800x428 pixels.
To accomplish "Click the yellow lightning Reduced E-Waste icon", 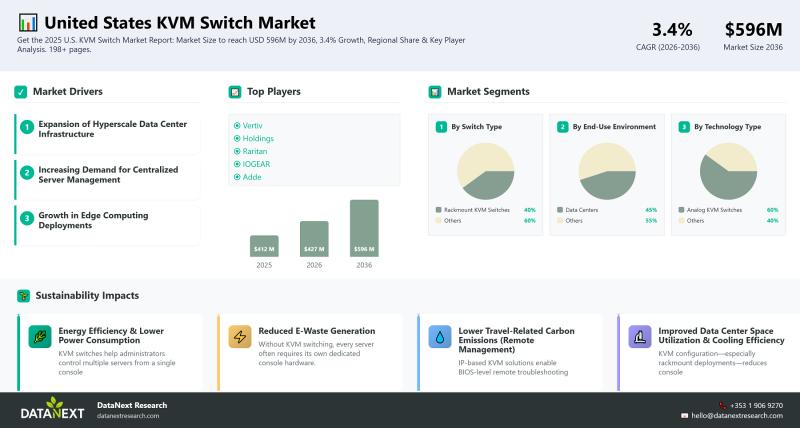I will [x=239, y=337].
